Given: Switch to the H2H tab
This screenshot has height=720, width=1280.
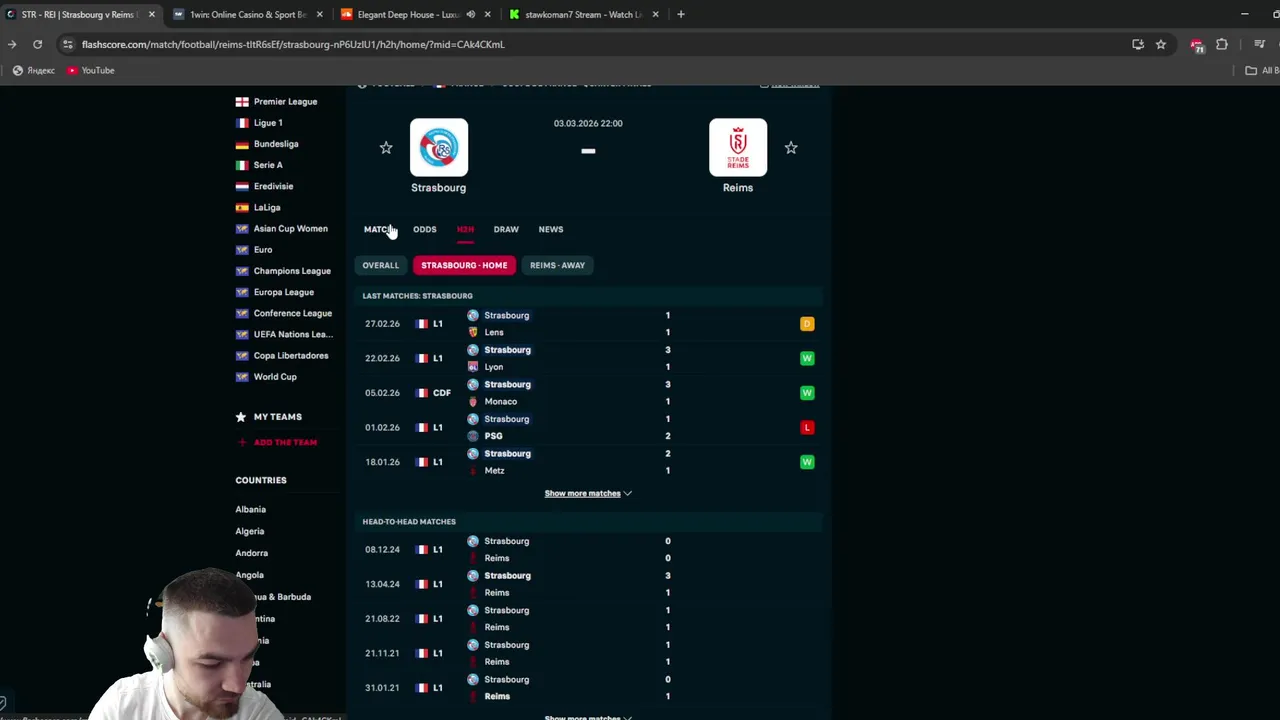Looking at the screenshot, I should click(465, 229).
